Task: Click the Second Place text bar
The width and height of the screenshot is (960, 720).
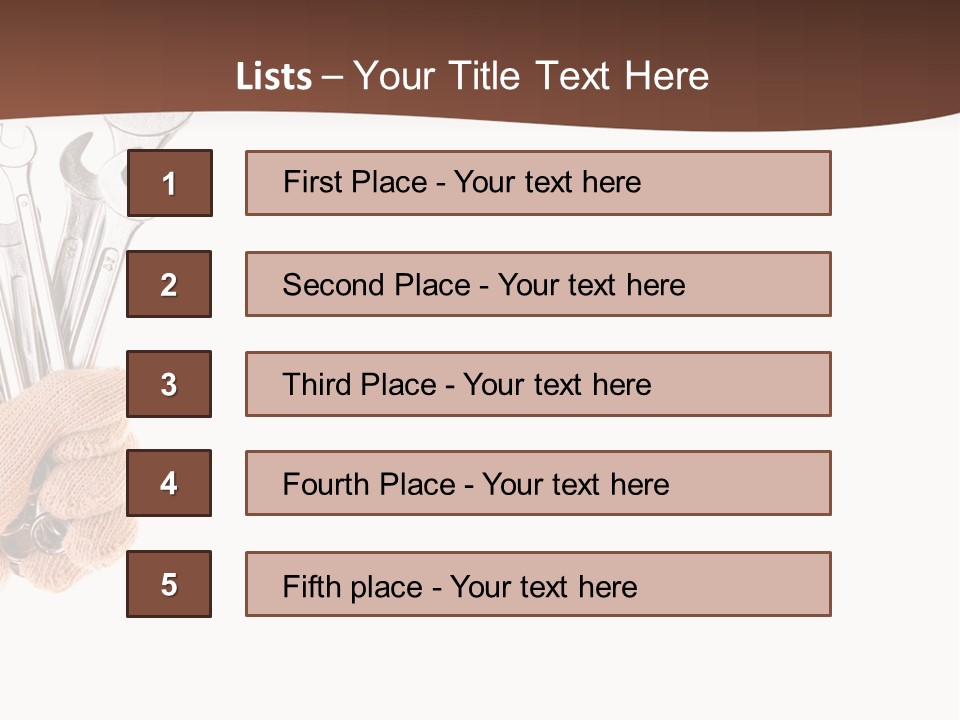Action: [x=538, y=284]
